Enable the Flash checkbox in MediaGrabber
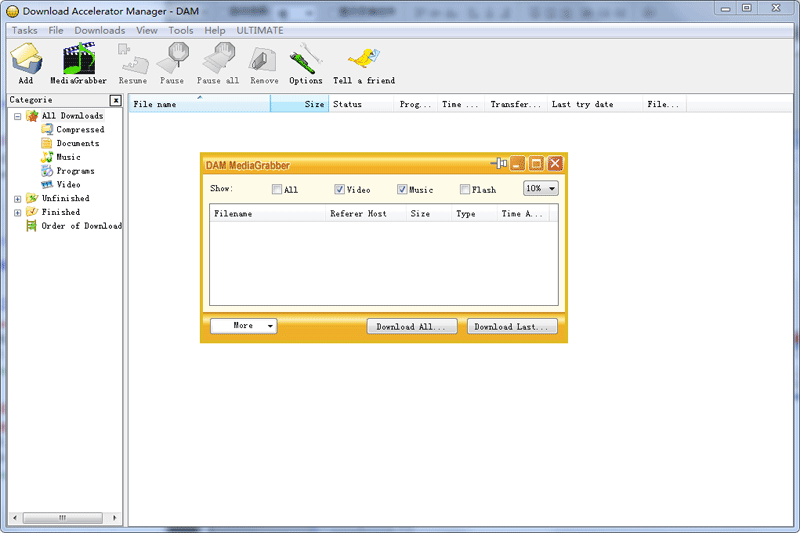The height and width of the screenshot is (533, 800). pos(464,189)
